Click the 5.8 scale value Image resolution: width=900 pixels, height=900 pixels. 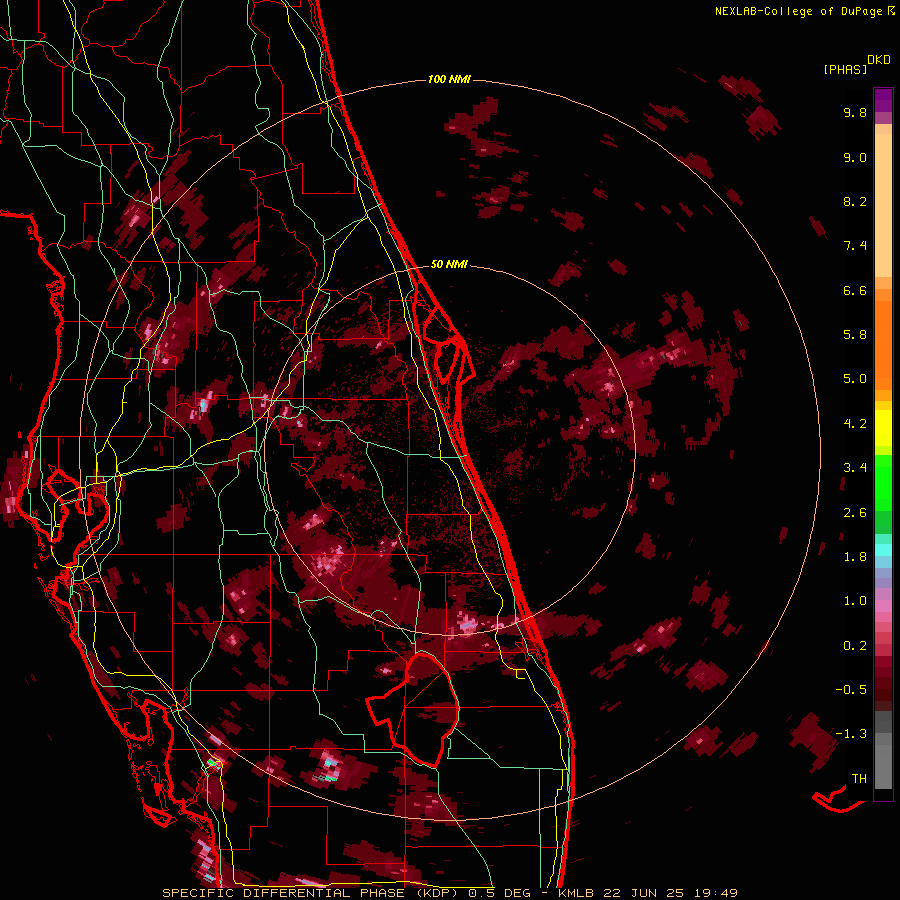[x=855, y=335]
